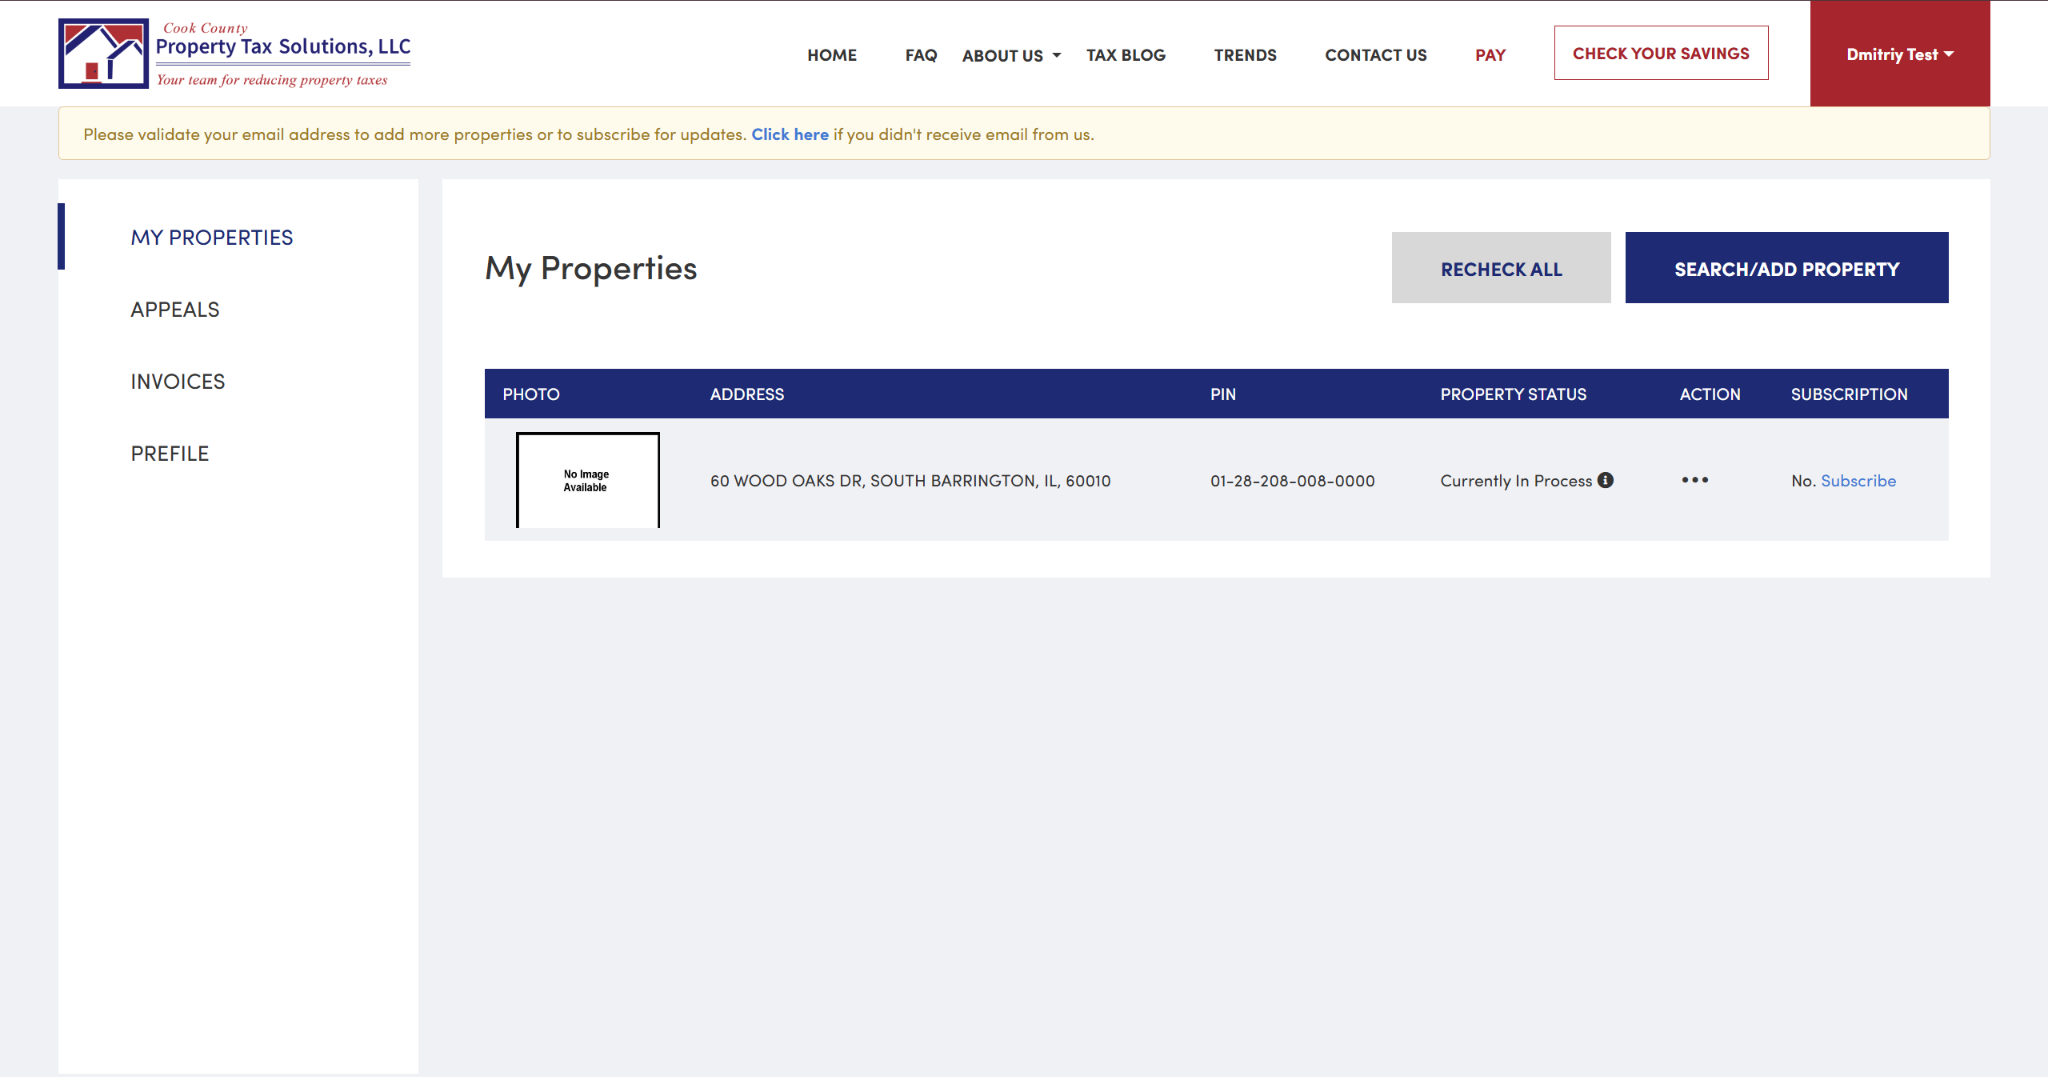Click the 'Click here' resend email link
Screen dimensions: 2048x1077
click(790, 134)
